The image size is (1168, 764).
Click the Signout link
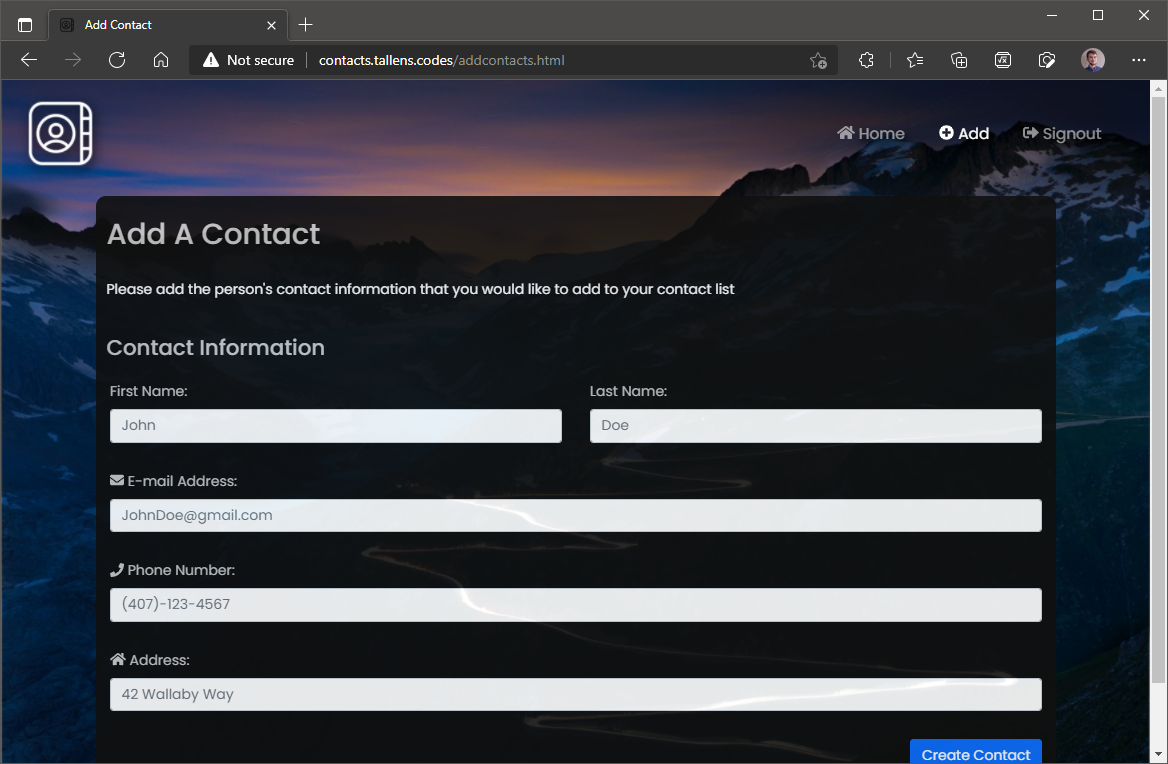pos(1062,134)
